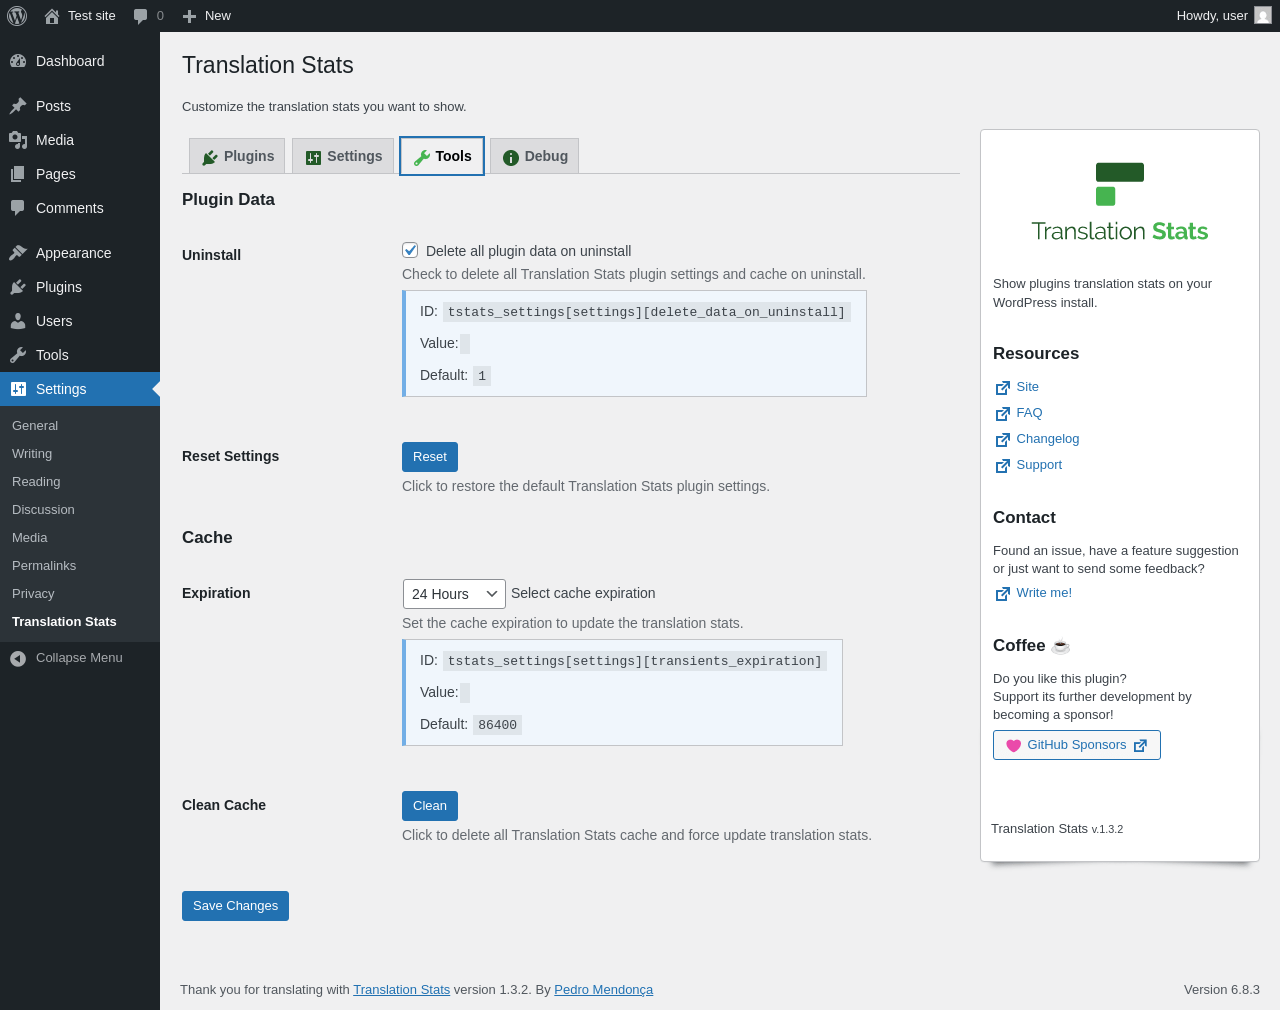Open the 24 Hours cache expiration dropdown
This screenshot has height=1010, width=1280.
(454, 594)
